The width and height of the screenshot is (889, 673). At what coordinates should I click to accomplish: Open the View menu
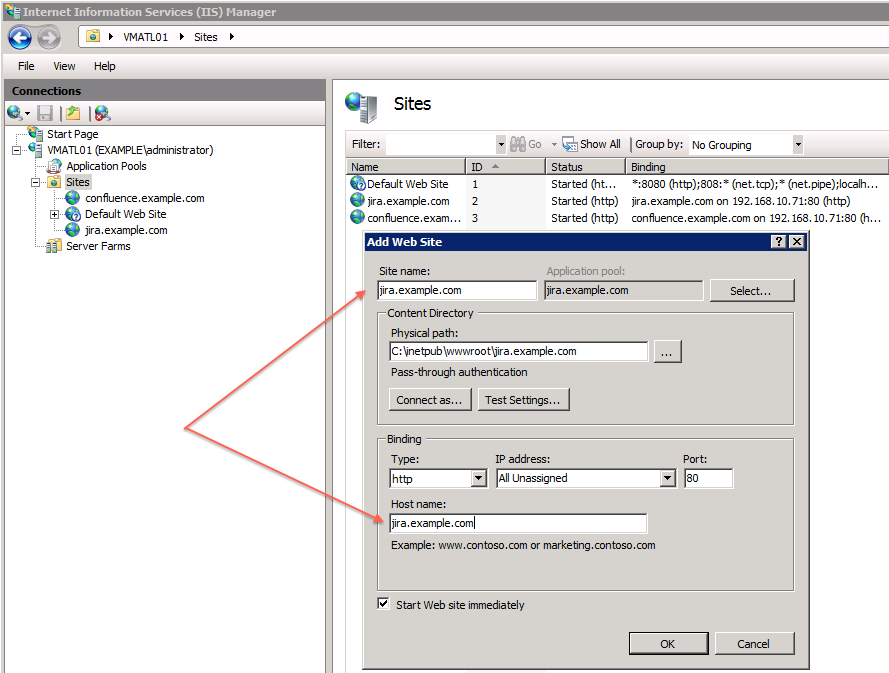click(64, 66)
